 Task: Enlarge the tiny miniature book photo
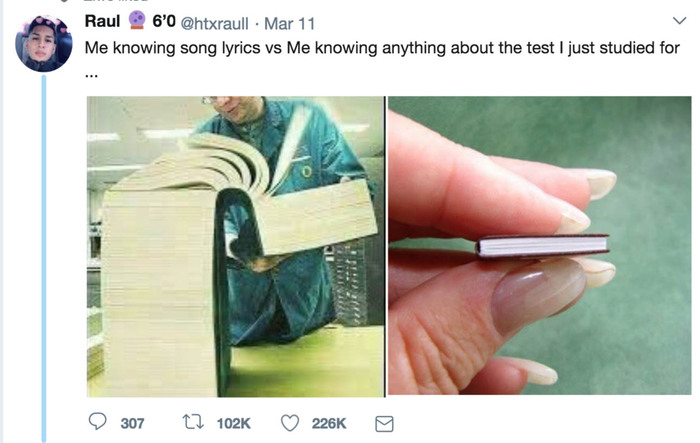(x=539, y=246)
